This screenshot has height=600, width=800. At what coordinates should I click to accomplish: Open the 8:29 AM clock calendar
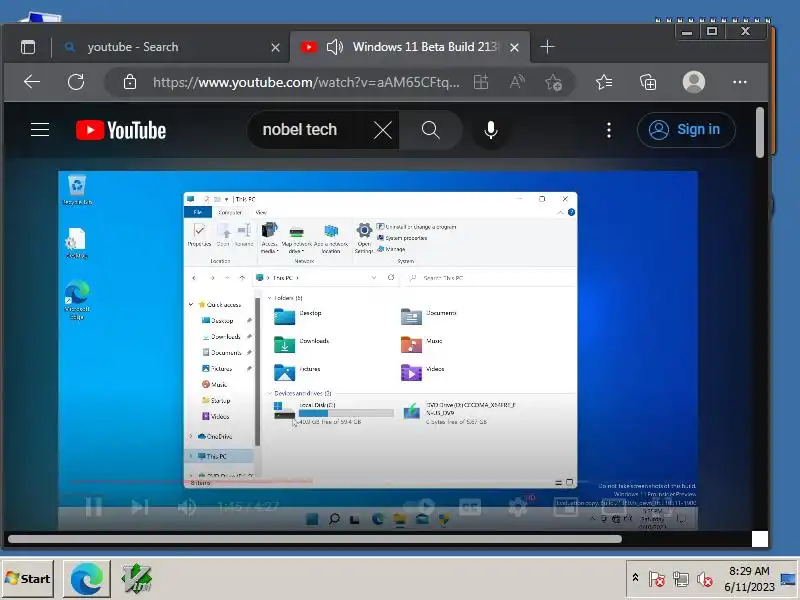(749, 579)
